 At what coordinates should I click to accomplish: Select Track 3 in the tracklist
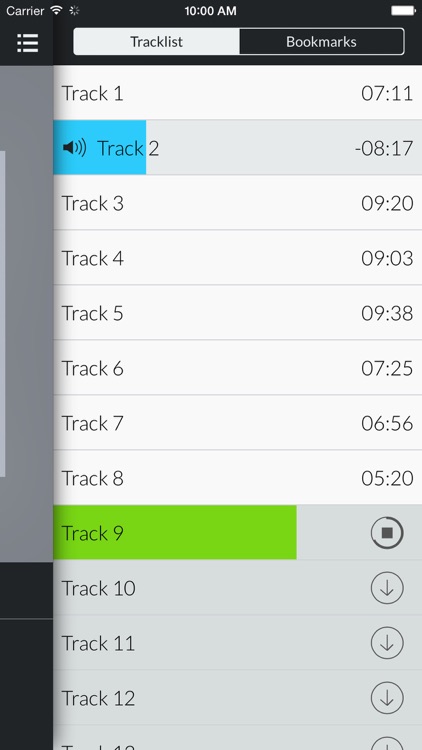pyautogui.click(x=237, y=203)
